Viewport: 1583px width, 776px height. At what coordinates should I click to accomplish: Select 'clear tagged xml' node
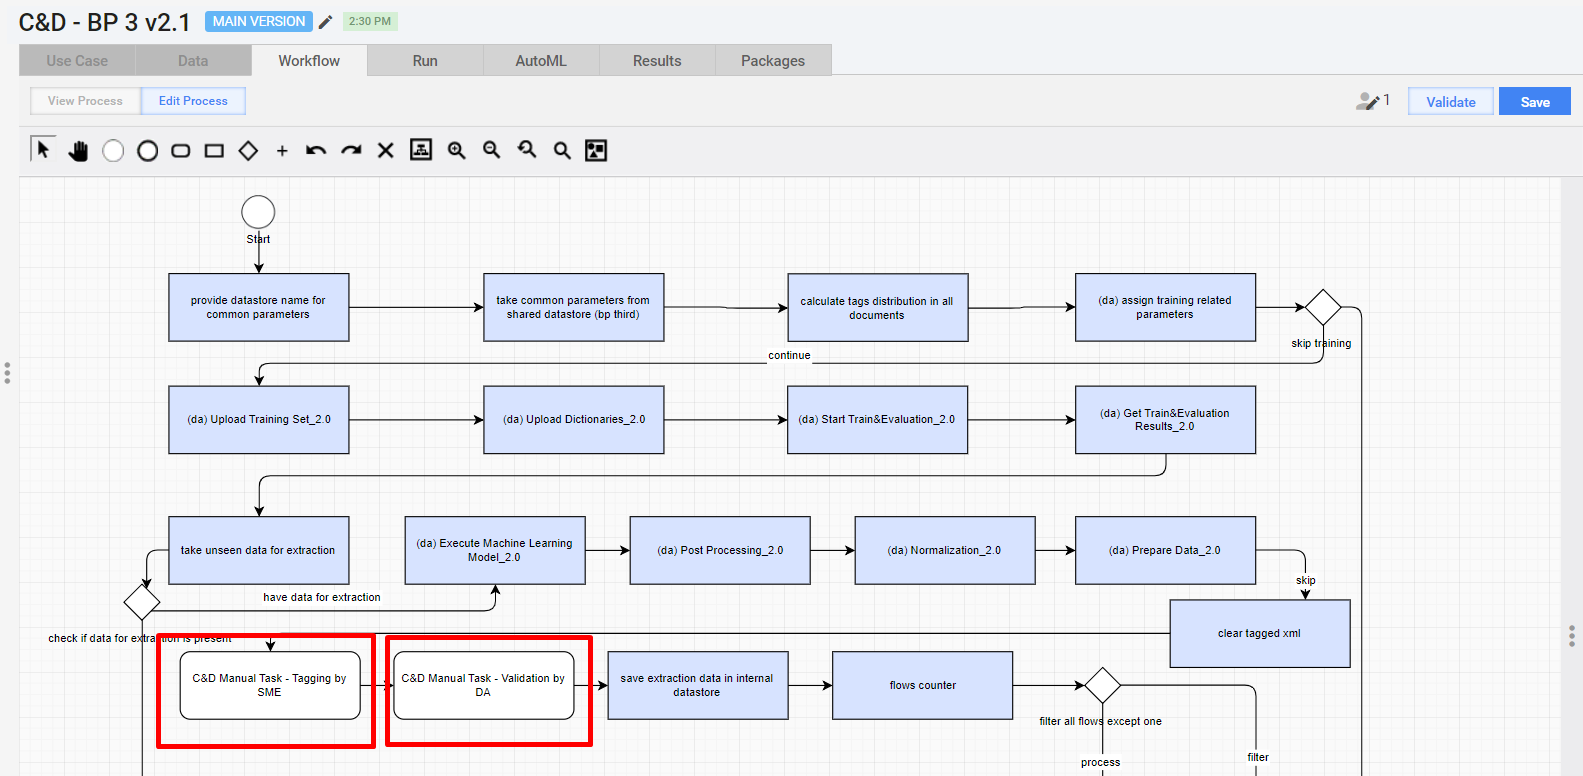[1260, 634]
